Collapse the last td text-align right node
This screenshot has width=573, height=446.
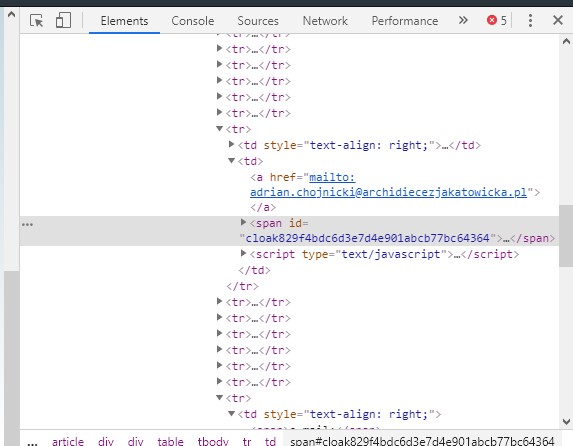(231, 413)
